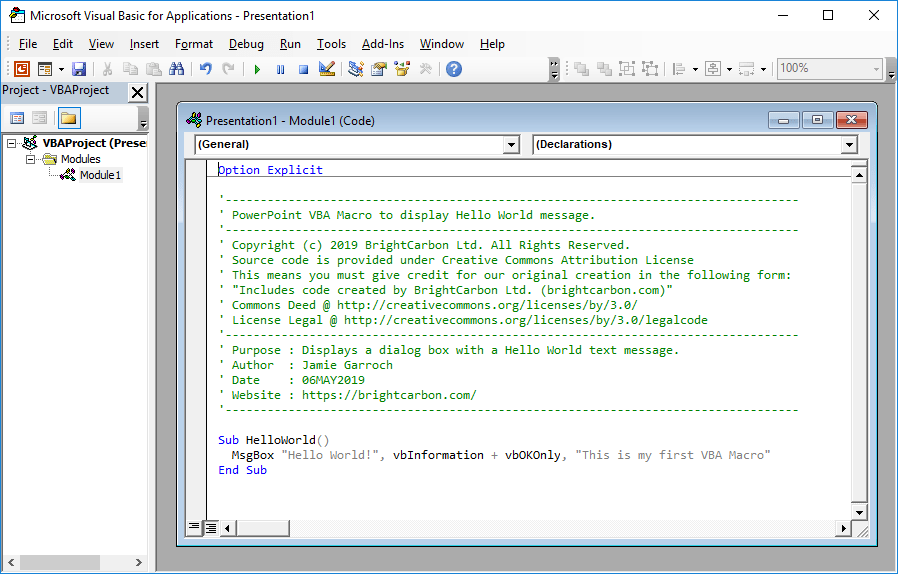Viewport: 898px width, 574px height.
Task: Open the Align dropdown arrow
Action: 695,69
